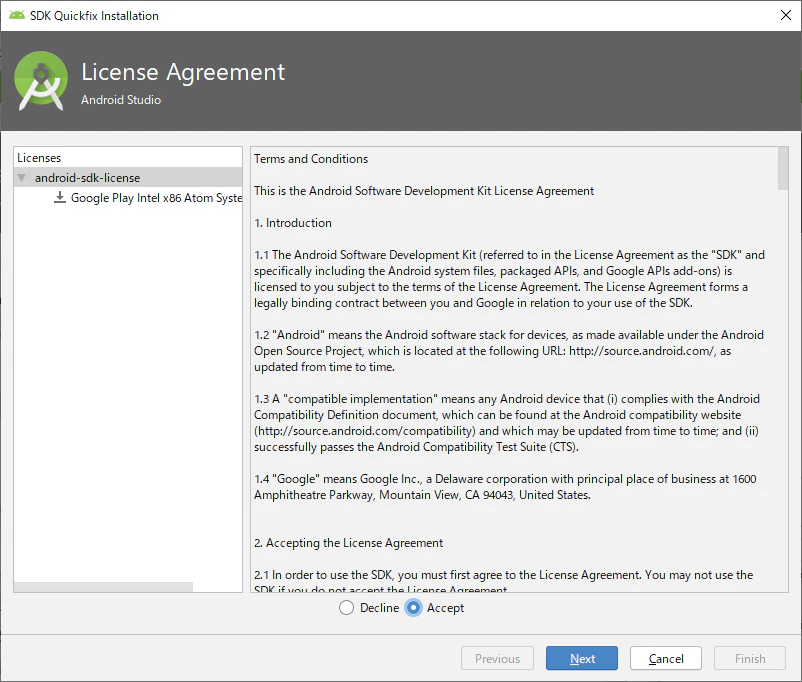Screen dimensions: 802x682
Task: Click the license text vertical scrollbar thumb
Action: [783, 168]
